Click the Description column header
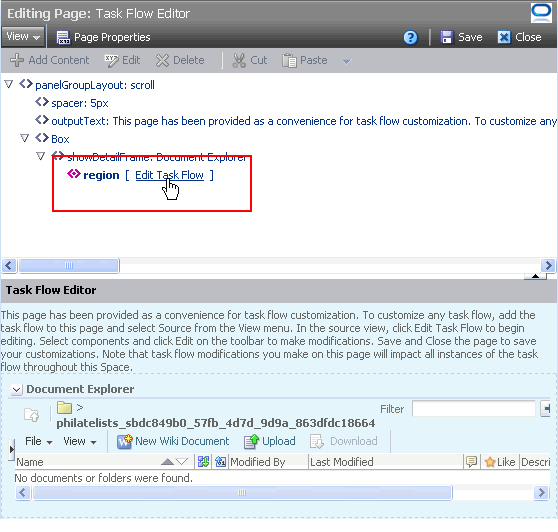The width and height of the screenshot is (558, 532). pos(536,462)
